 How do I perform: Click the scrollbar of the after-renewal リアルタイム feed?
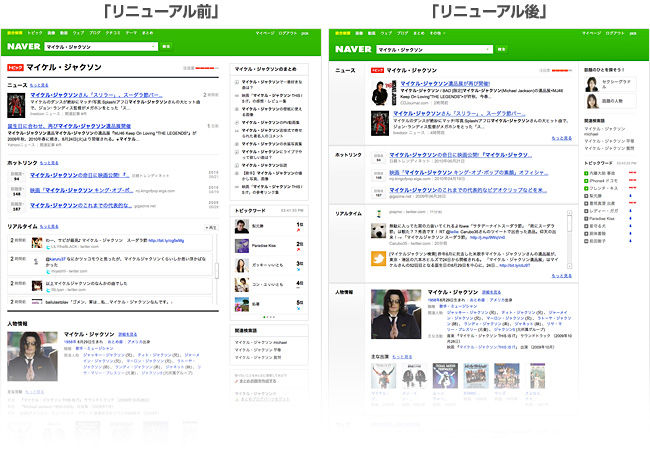(x=570, y=239)
